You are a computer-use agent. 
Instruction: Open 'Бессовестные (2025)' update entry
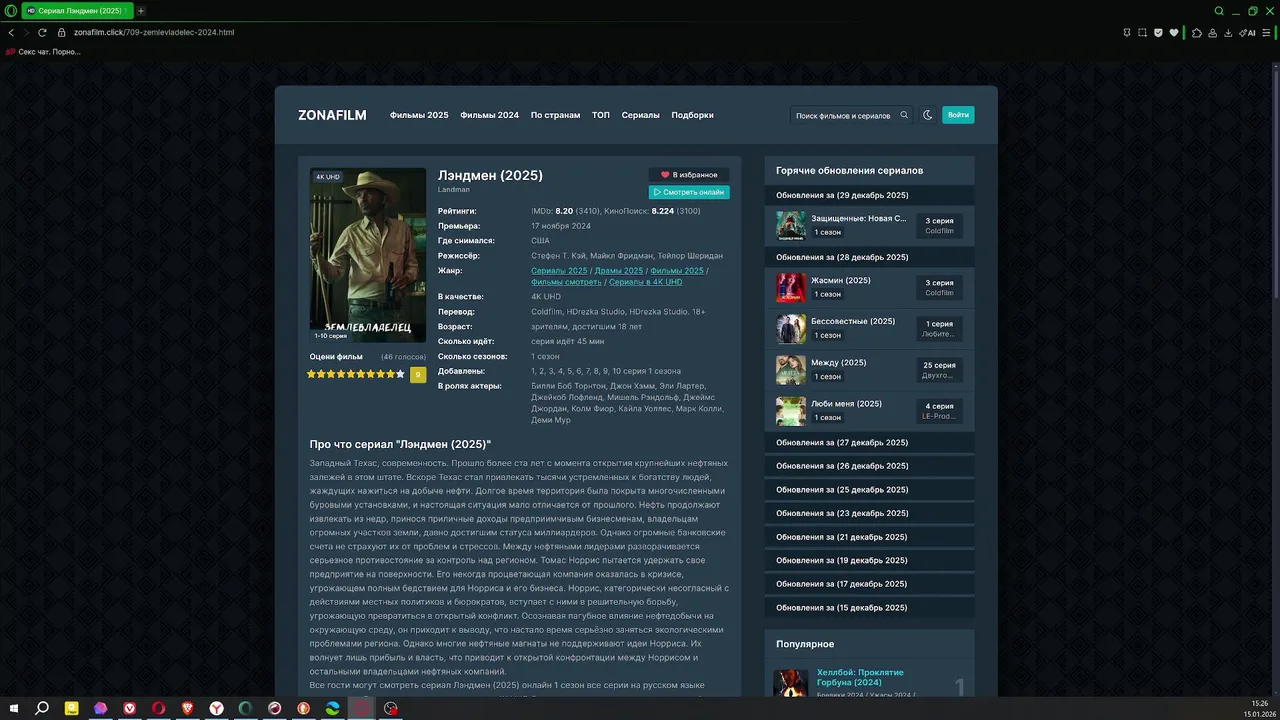click(x=869, y=328)
